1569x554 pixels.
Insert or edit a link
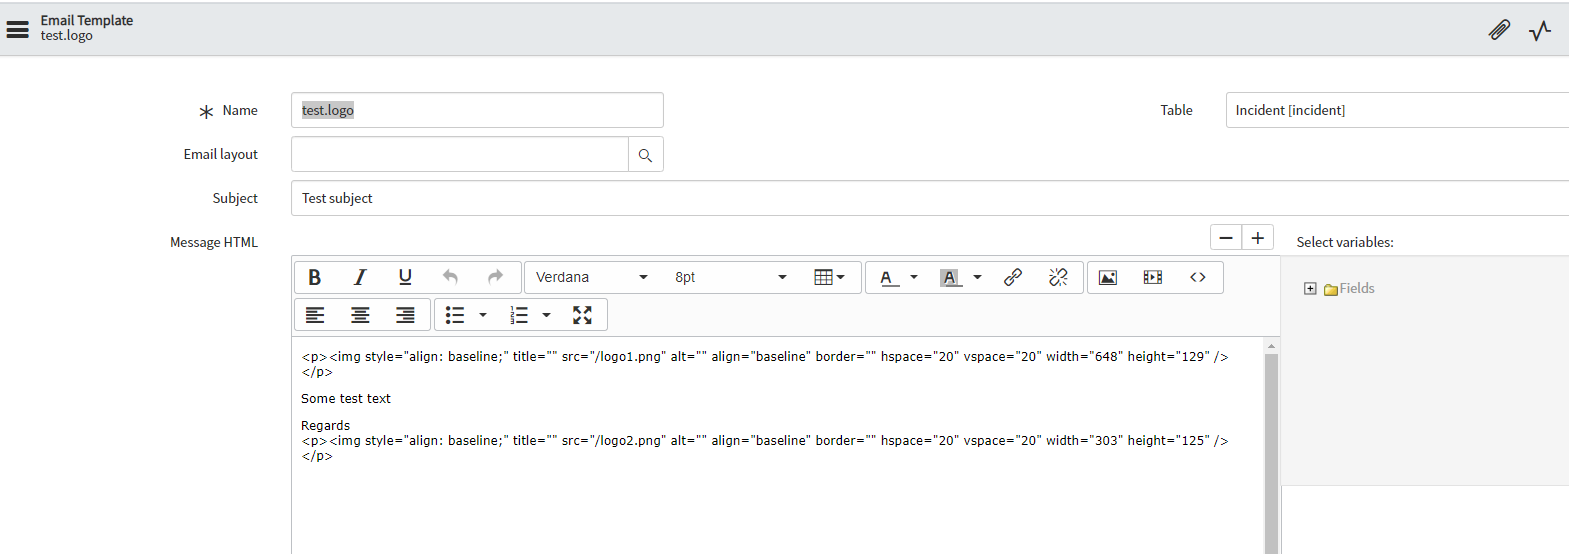coord(1013,277)
